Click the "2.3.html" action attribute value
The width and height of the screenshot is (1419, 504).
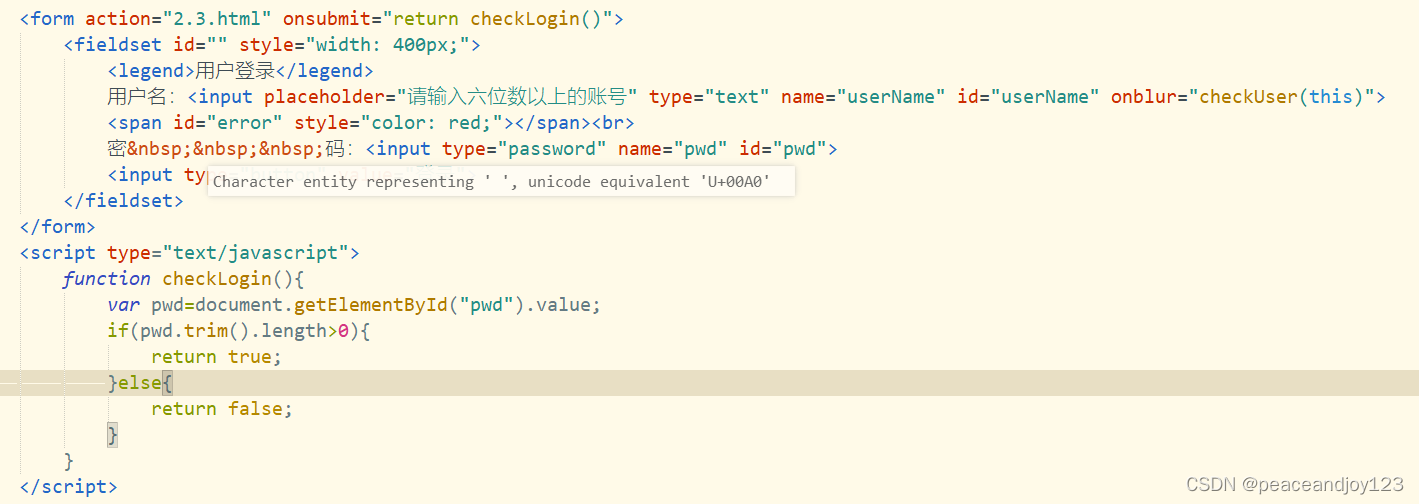[x=217, y=19]
